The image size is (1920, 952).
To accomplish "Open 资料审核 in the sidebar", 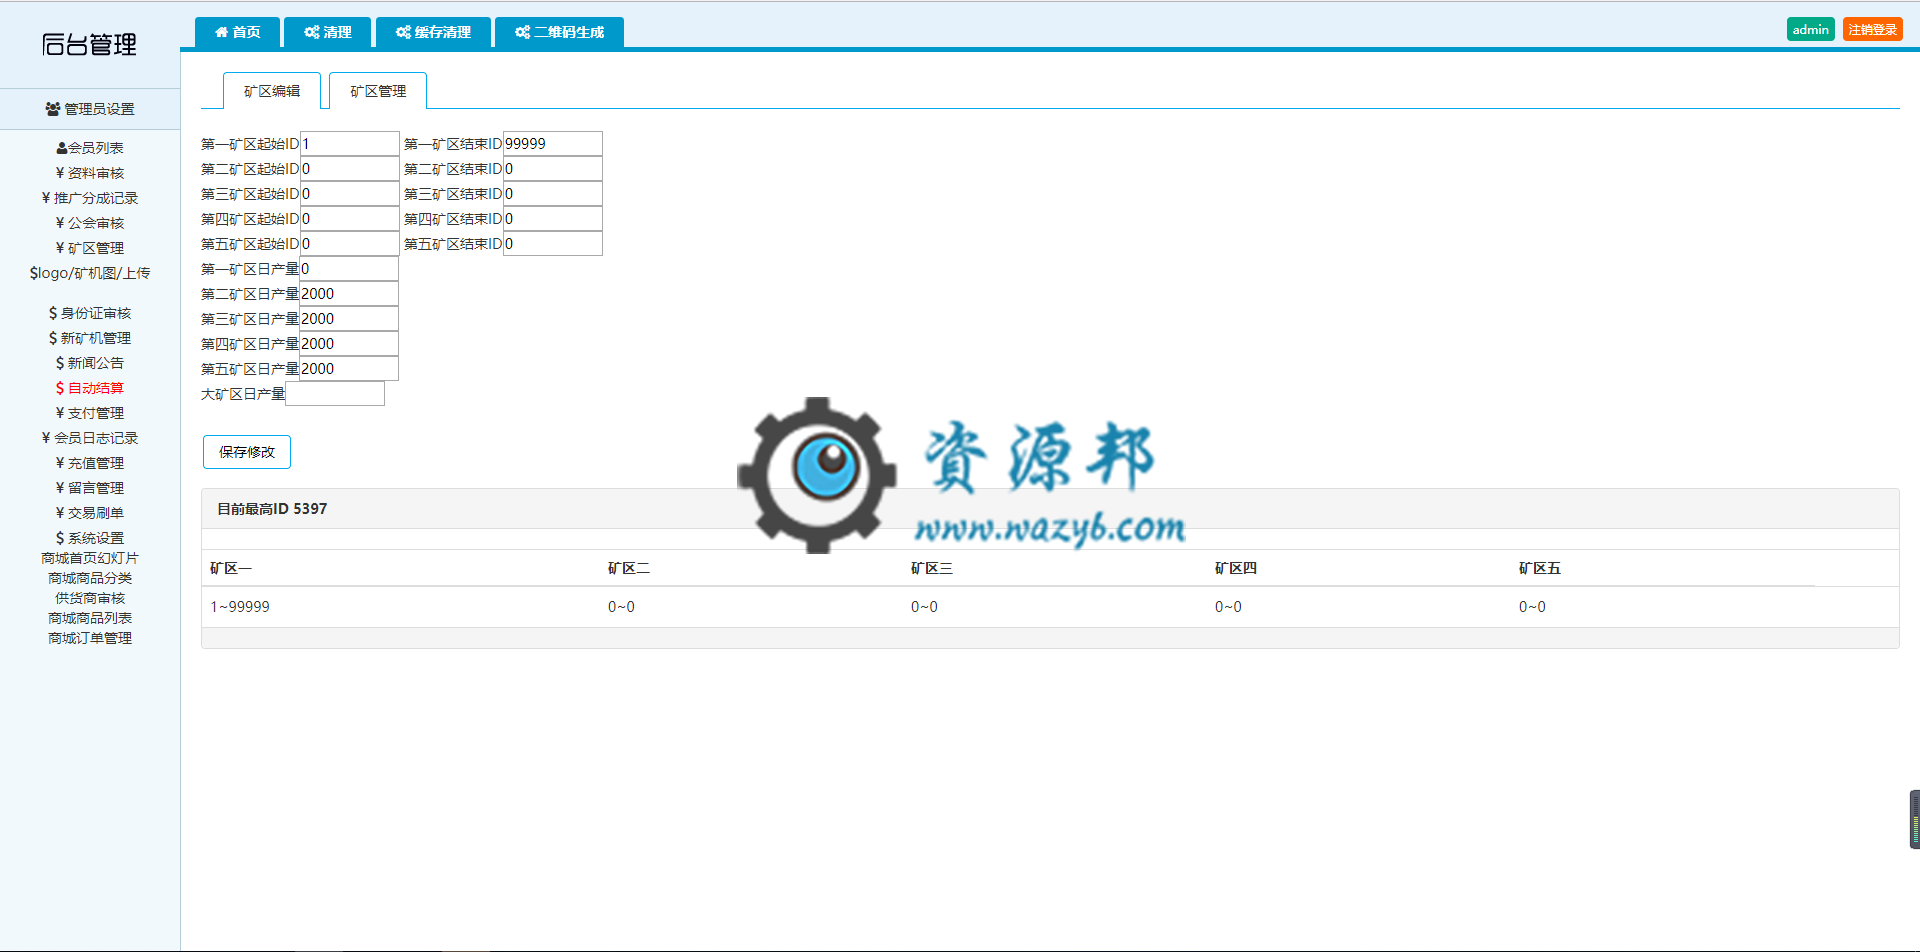I will [90, 173].
